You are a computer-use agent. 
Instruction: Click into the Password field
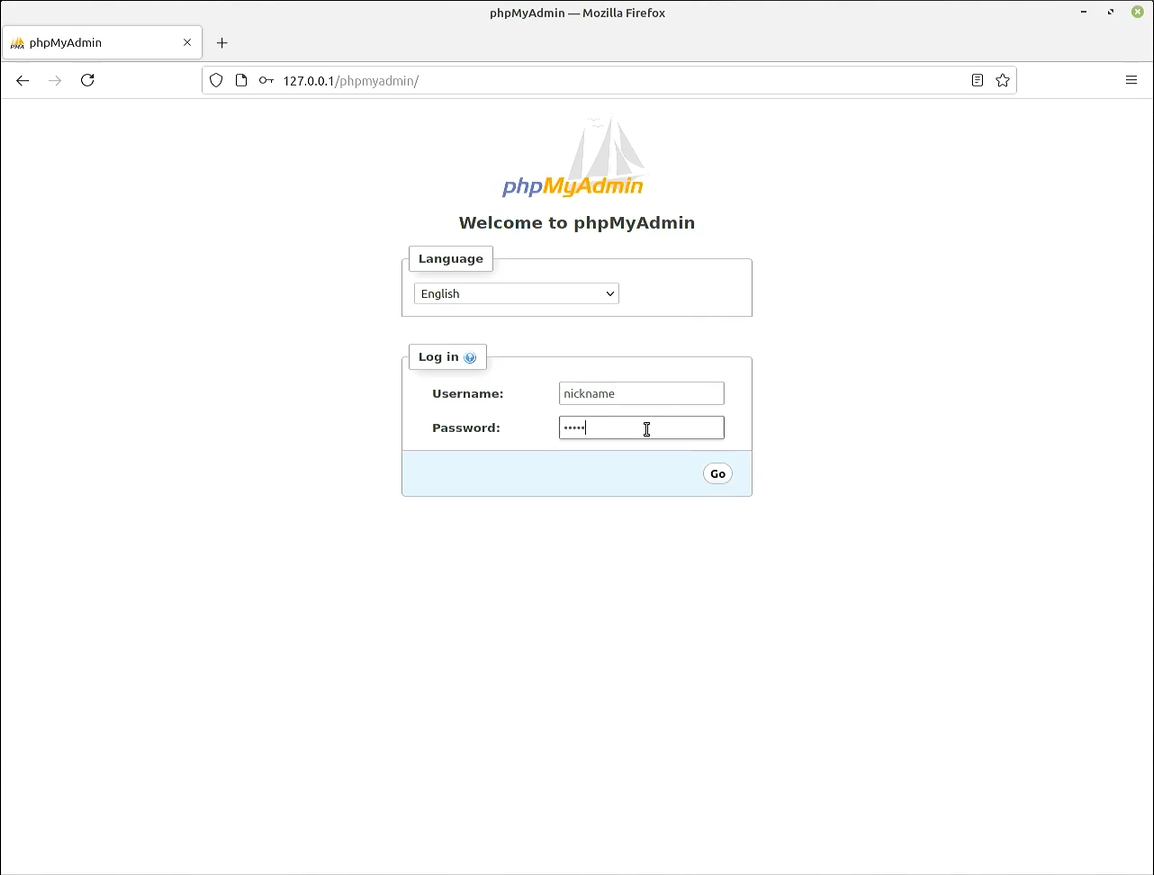coord(641,428)
